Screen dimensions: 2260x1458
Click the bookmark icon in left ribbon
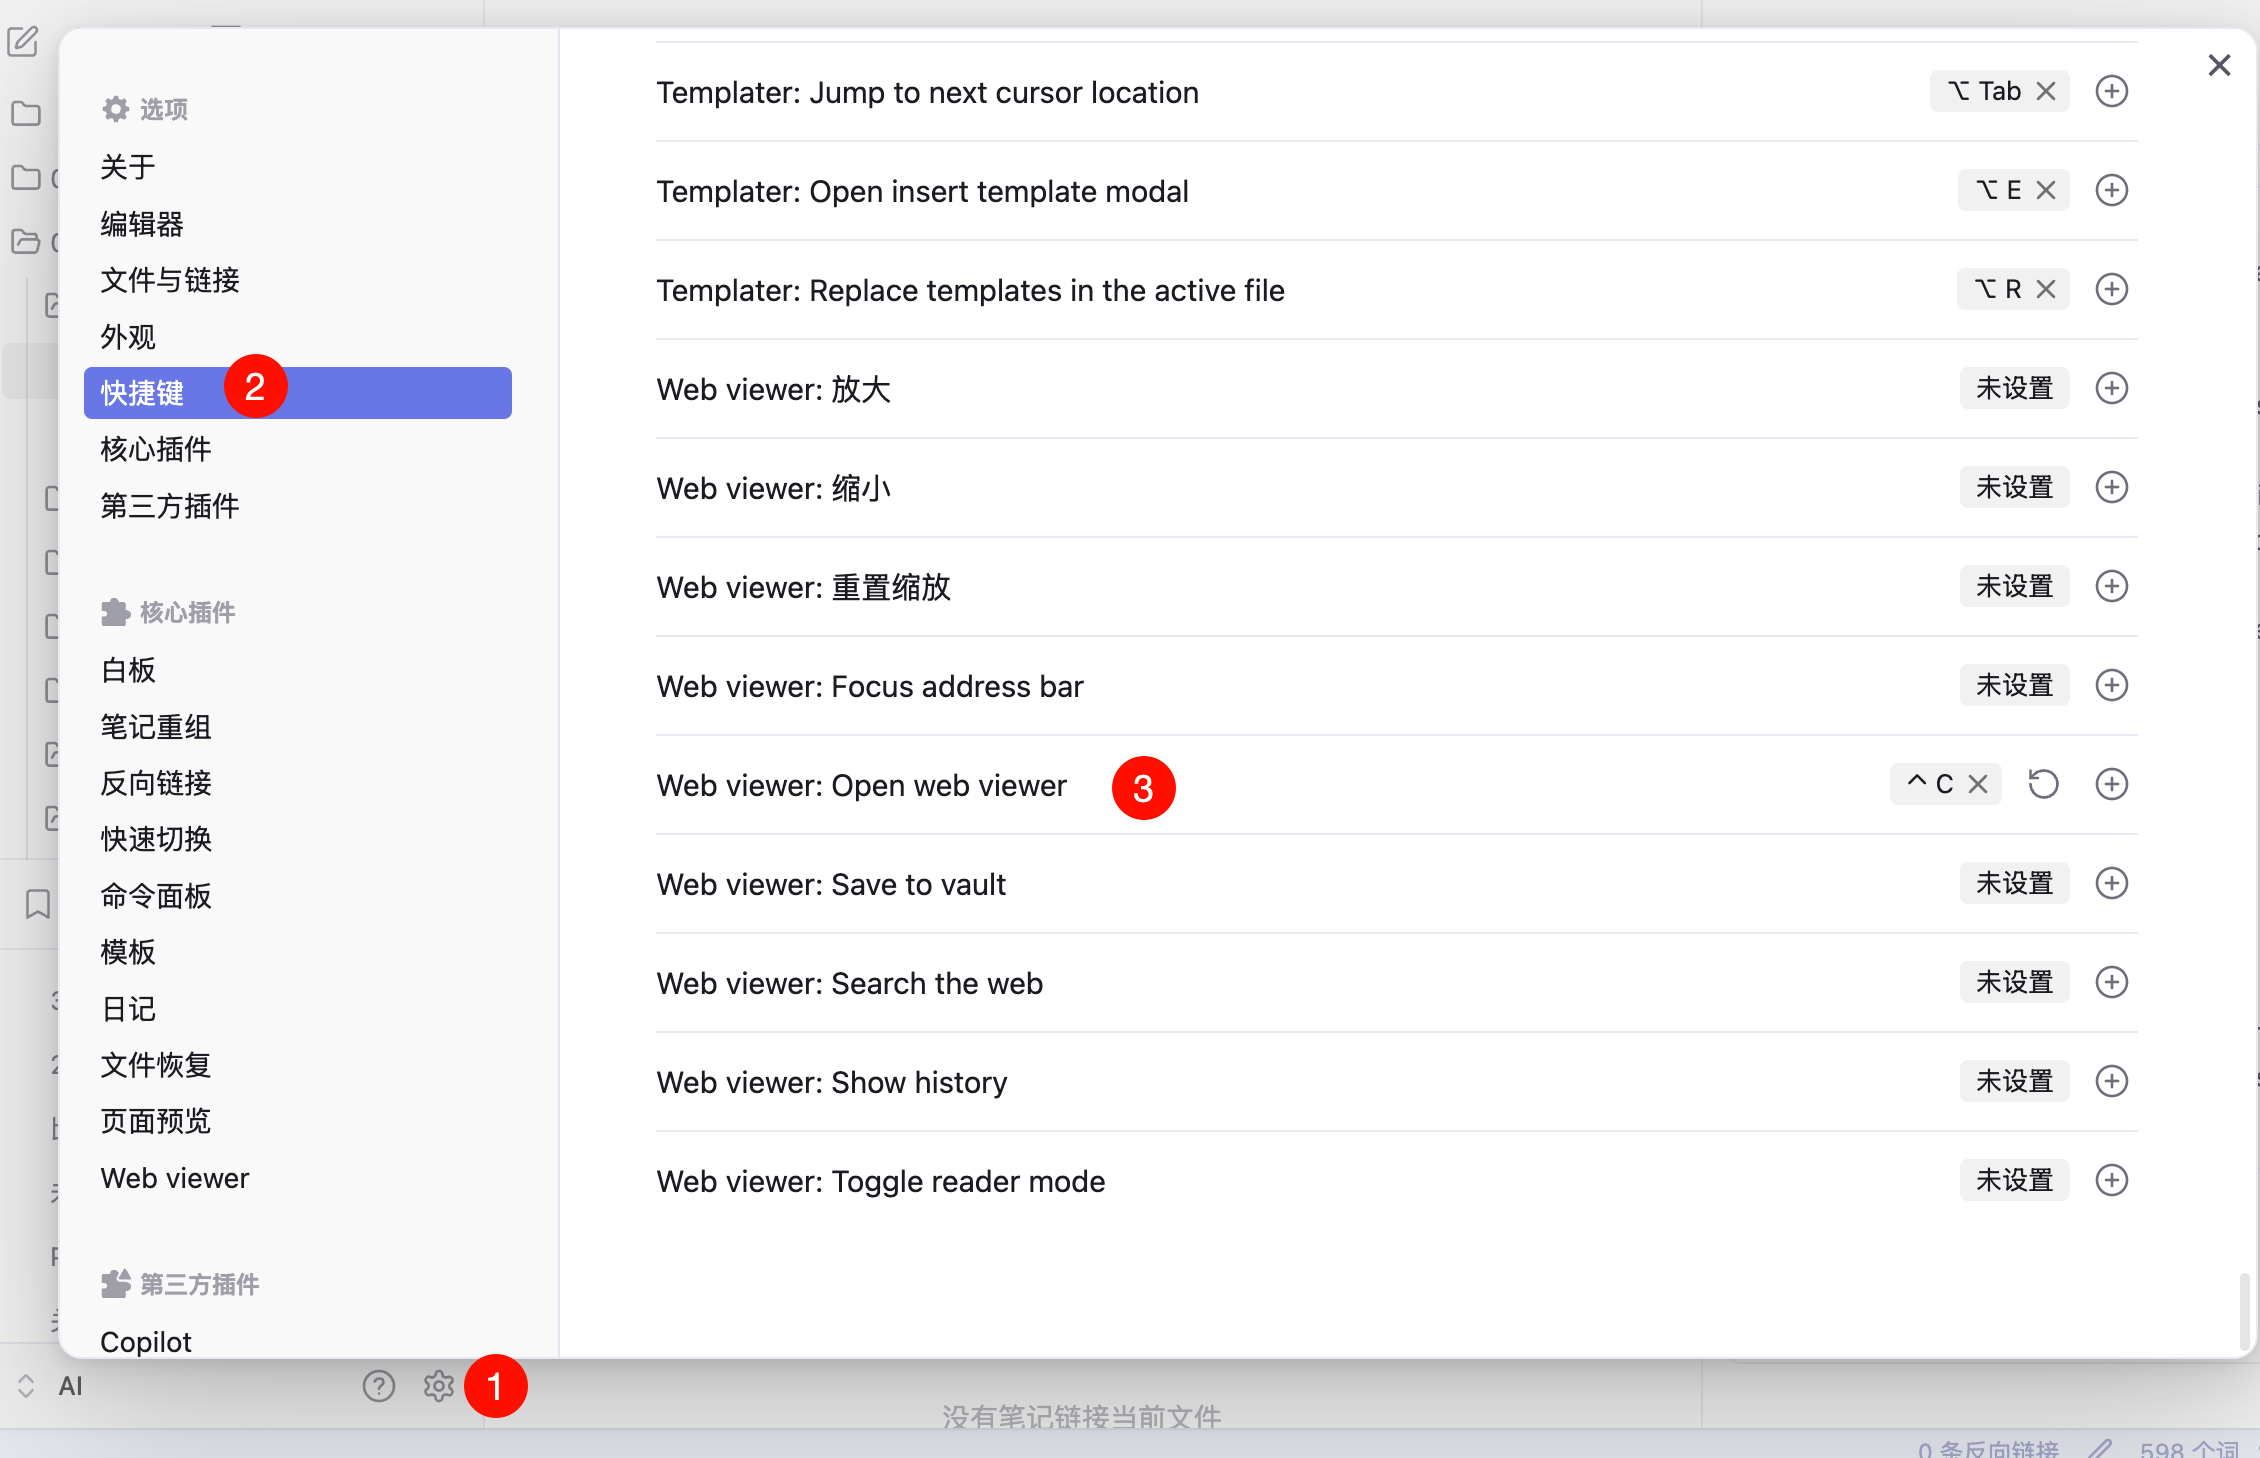(x=38, y=904)
